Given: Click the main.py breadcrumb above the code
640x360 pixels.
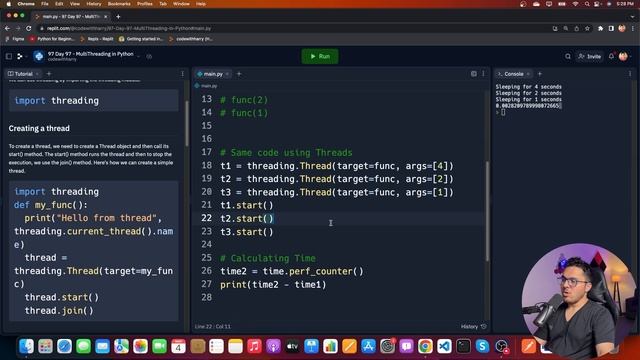Looking at the screenshot, I should click(x=206, y=86).
